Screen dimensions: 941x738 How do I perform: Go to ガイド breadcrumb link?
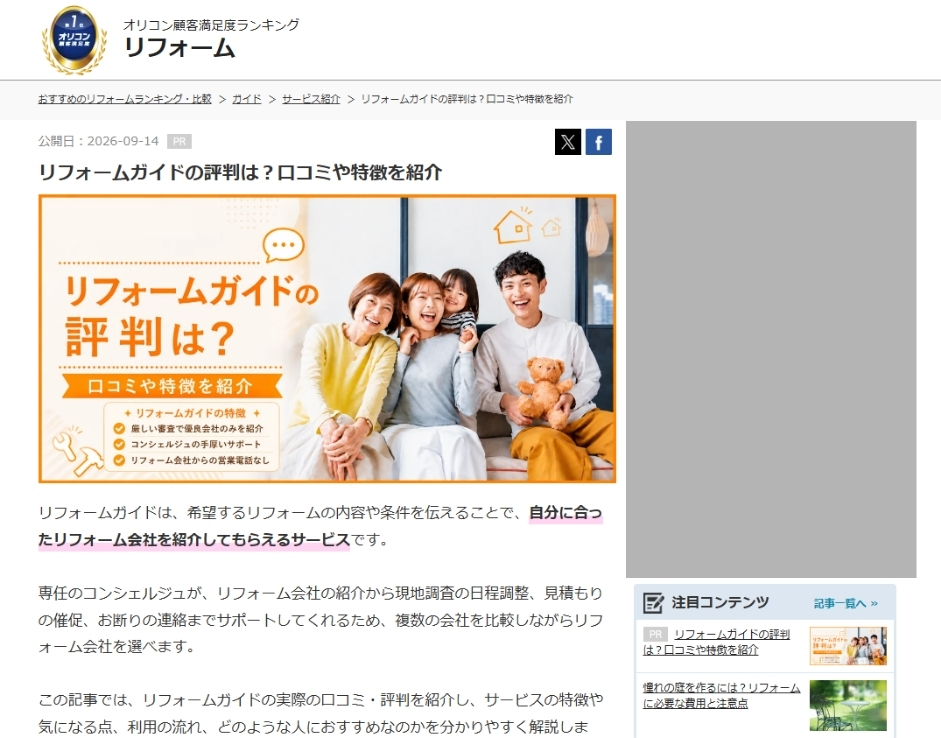tap(247, 99)
